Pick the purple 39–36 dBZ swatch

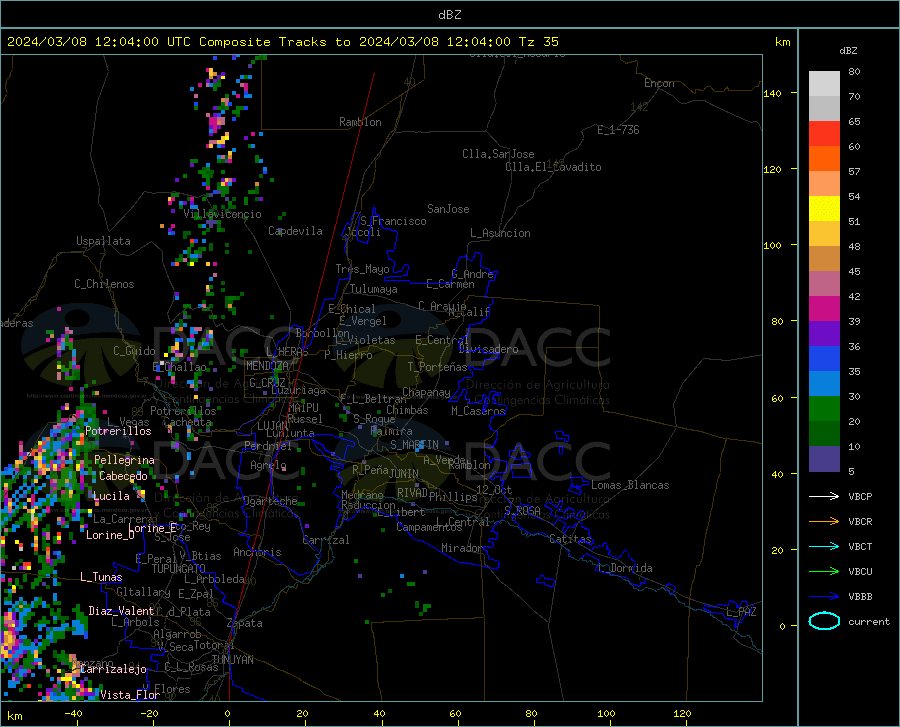[824, 333]
